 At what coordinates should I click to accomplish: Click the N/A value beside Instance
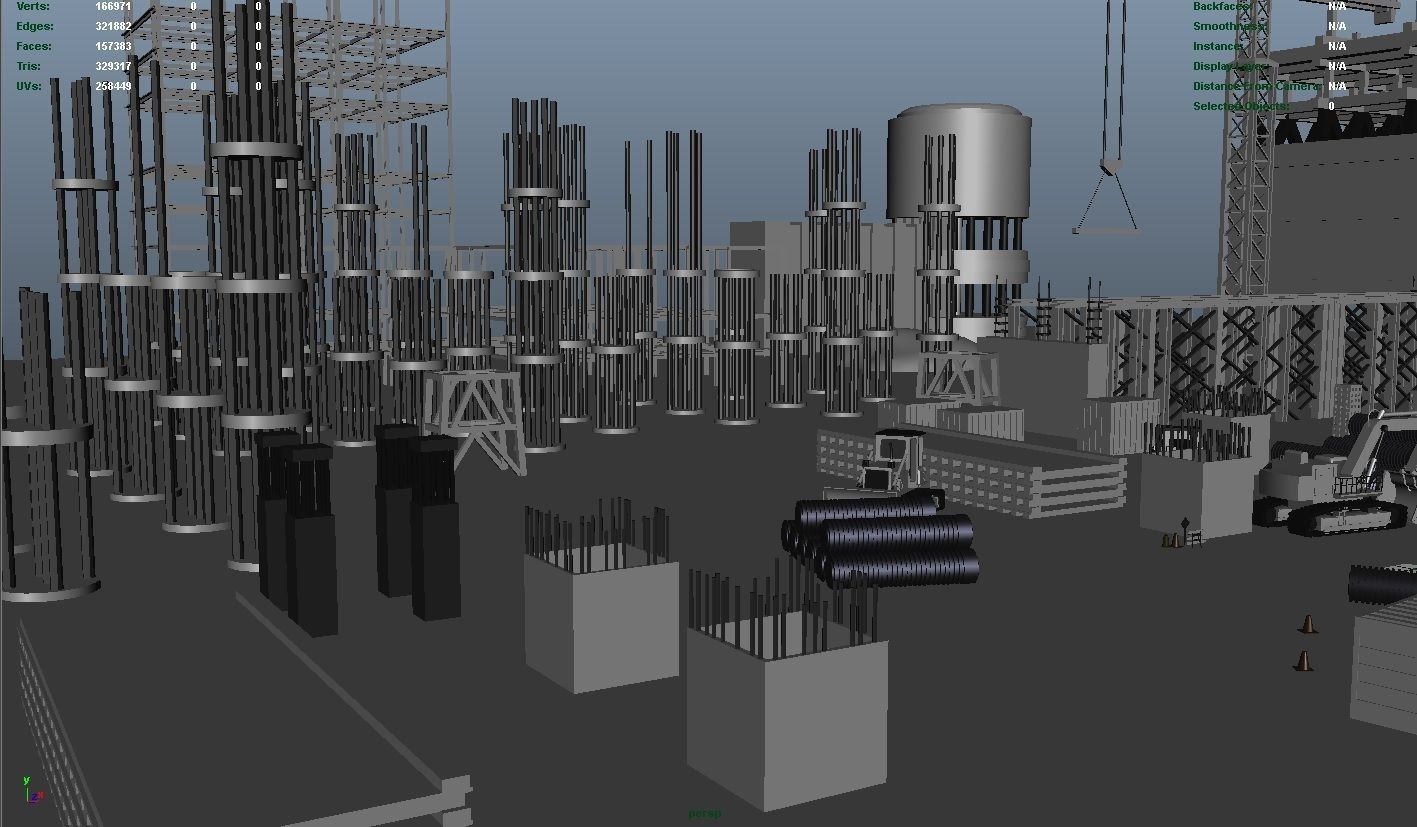pyautogui.click(x=1337, y=46)
